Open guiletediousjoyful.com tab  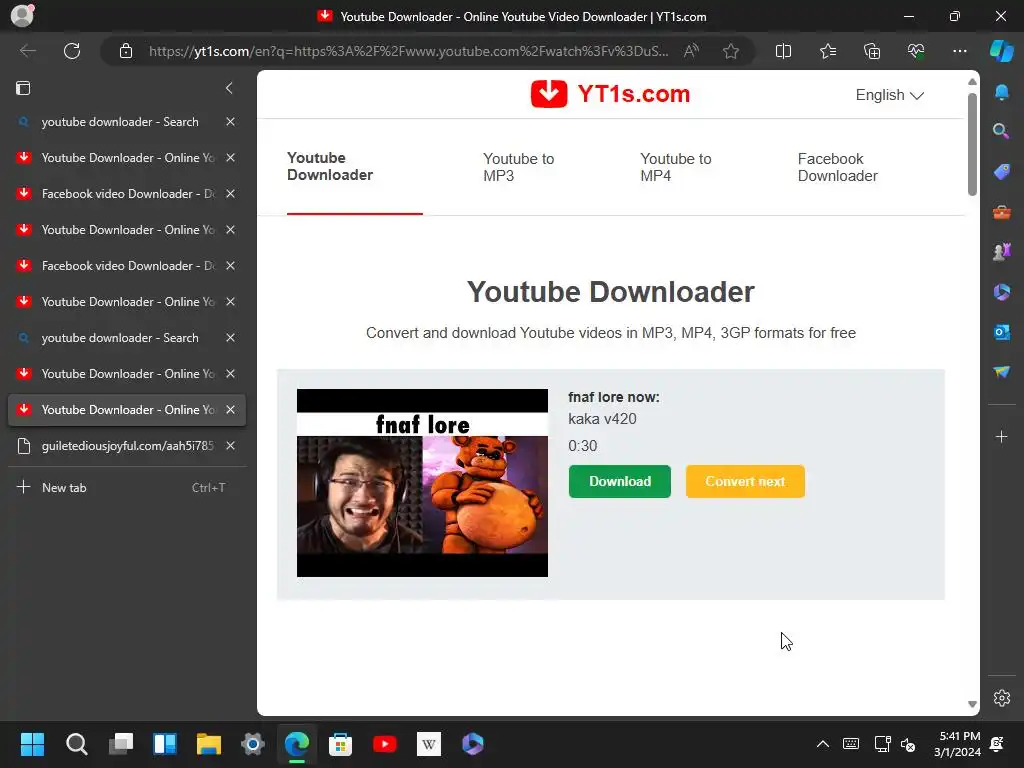(x=127, y=446)
